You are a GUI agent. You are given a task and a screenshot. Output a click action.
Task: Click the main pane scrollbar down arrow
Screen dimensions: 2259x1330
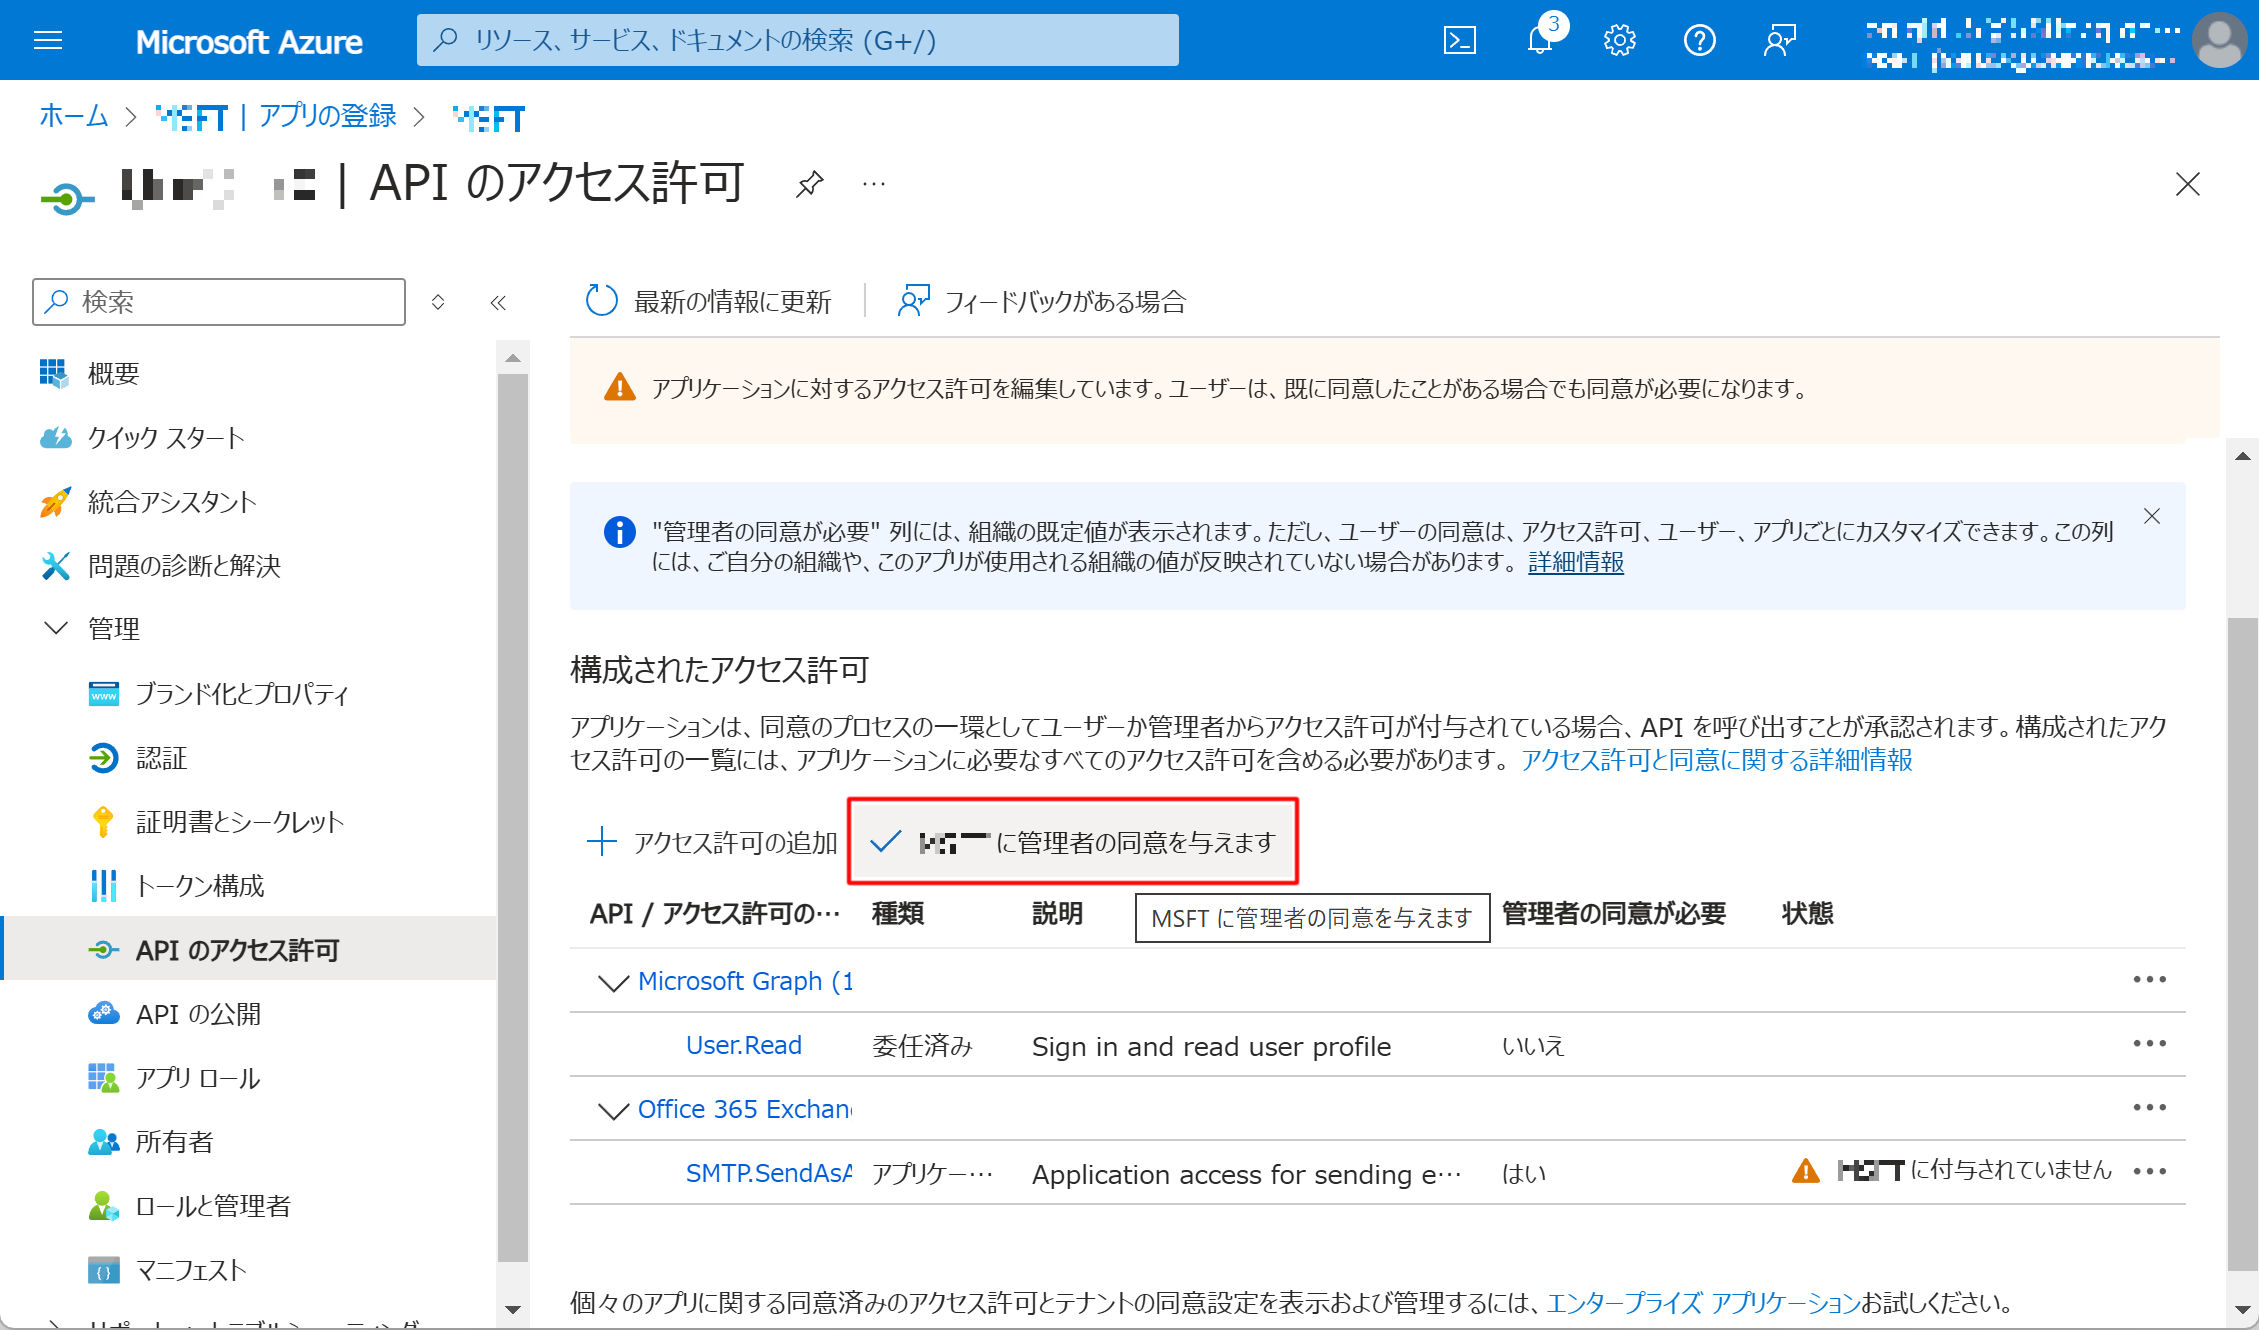(x=2242, y=1310)
